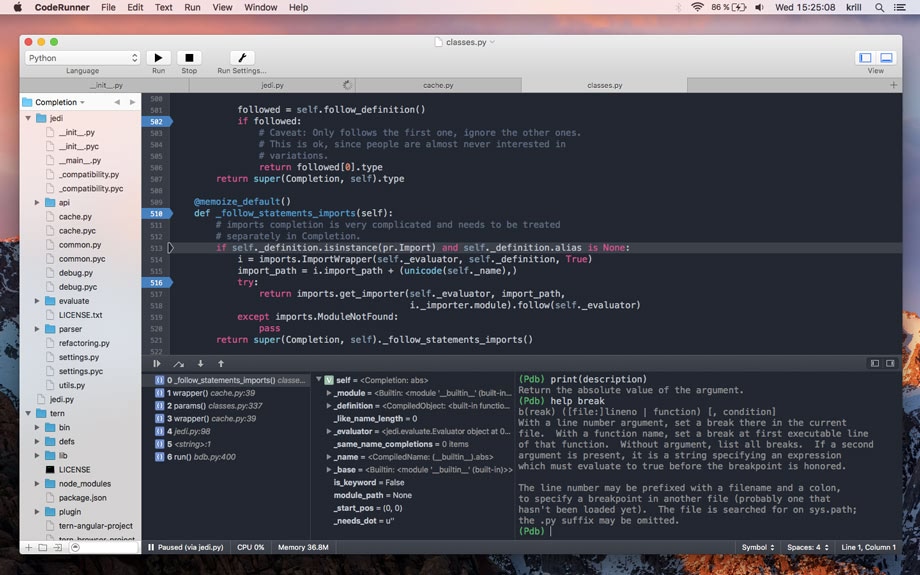Click the pause icon in status bar
920x575 pixels.
click(151, 547)
